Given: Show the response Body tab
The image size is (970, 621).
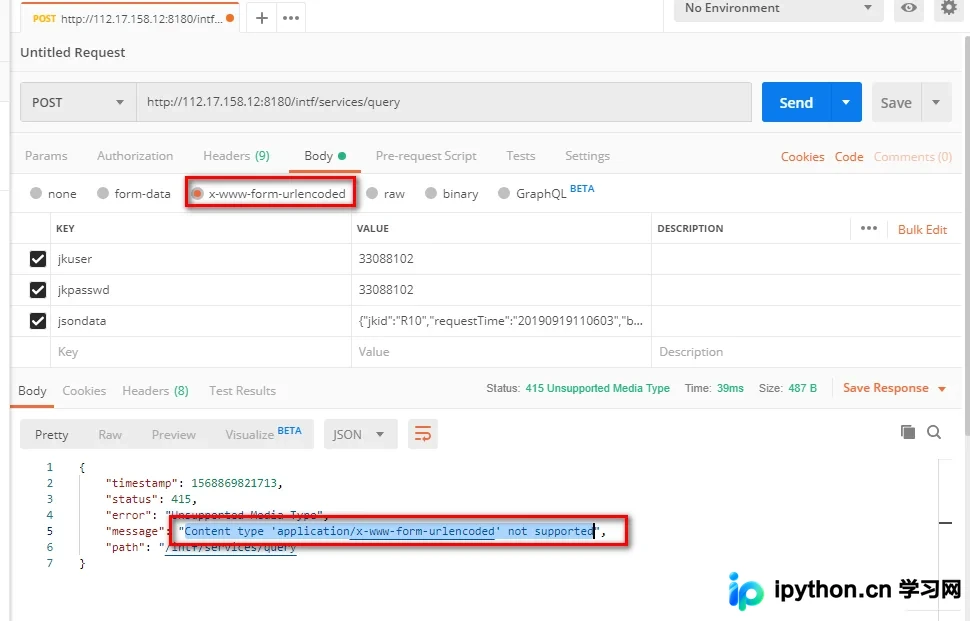Looking at the screenshot, I should [x=32, y=391].
